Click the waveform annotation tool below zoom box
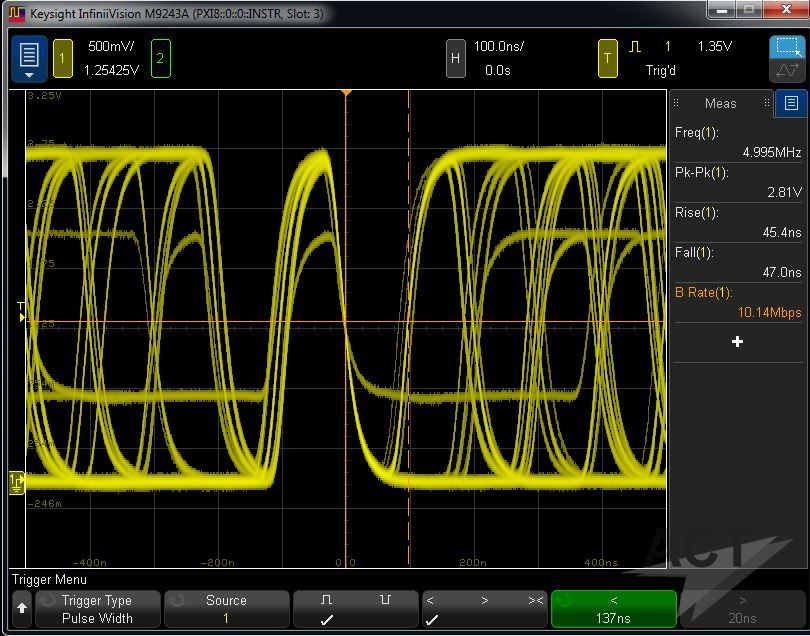Screen dimensions: 810x636 pyautogui.click(x=787, y=72)
